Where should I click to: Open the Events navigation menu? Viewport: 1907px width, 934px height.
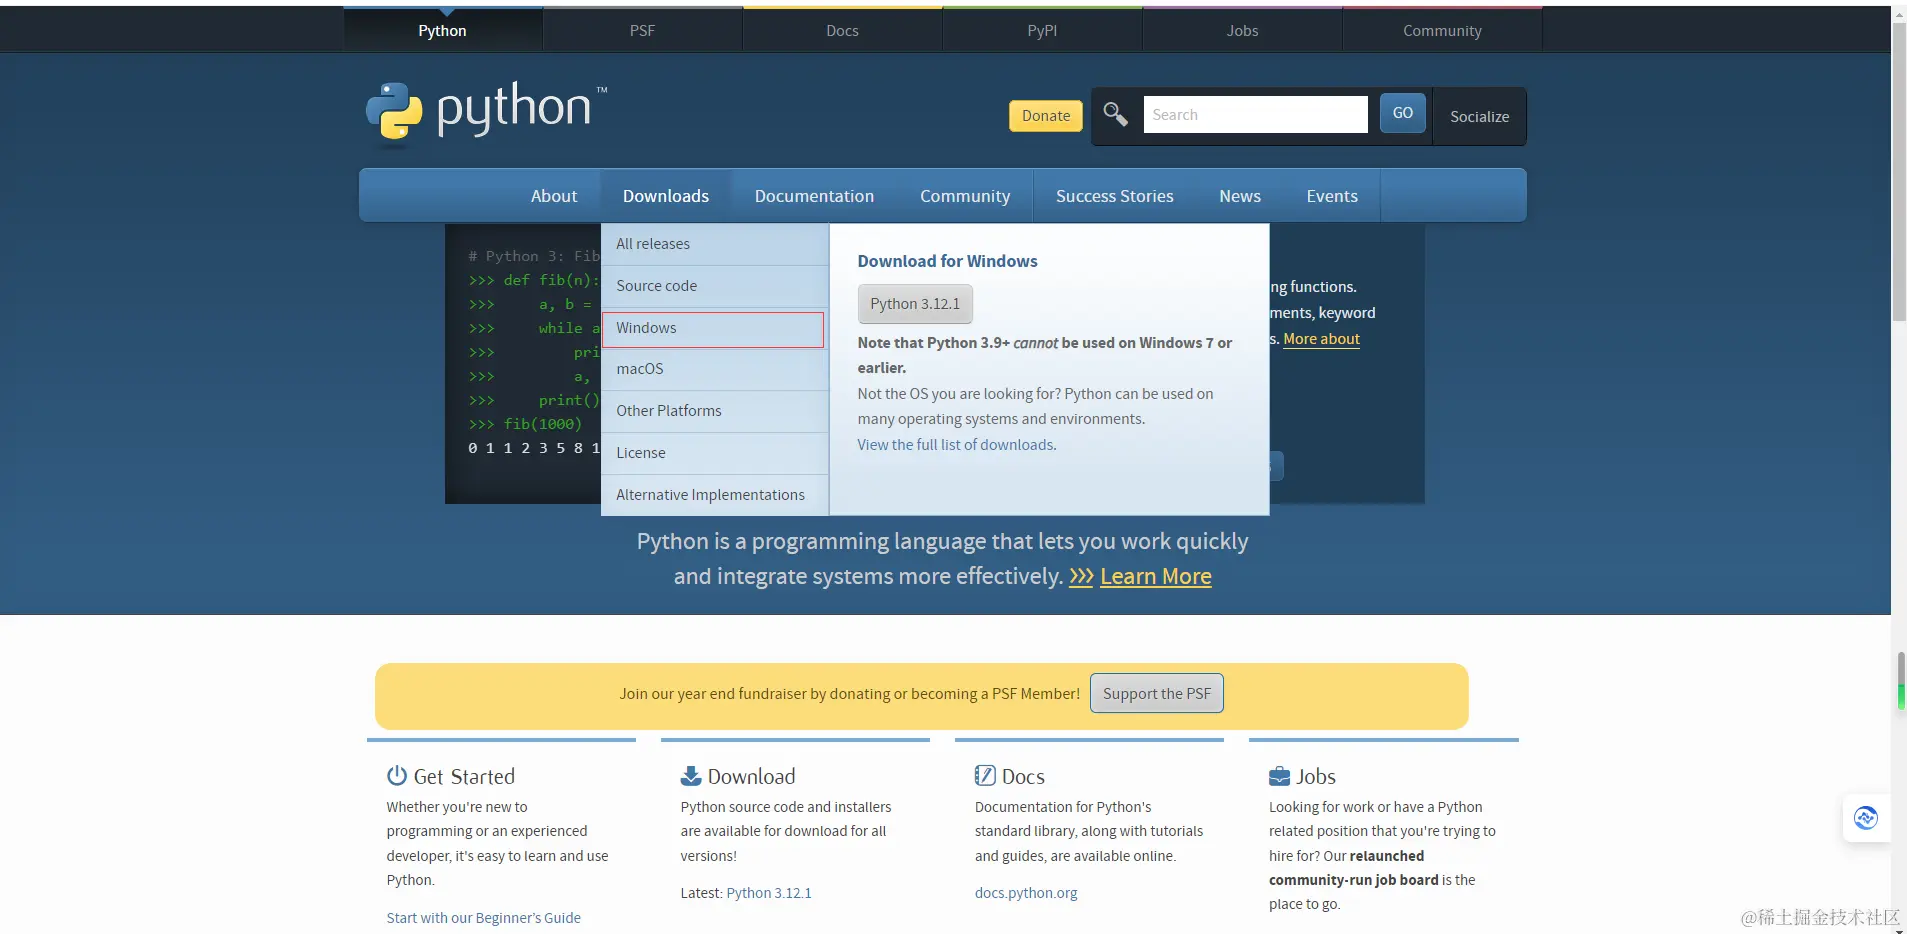pos(1332,196)
